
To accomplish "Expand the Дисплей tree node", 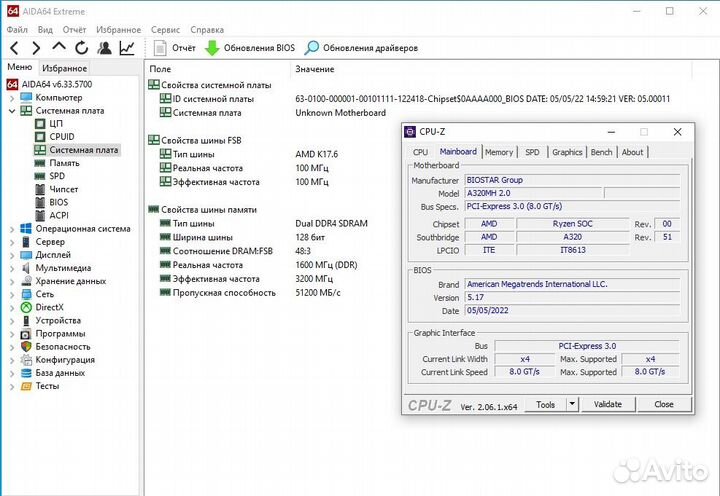I will 12,255.
